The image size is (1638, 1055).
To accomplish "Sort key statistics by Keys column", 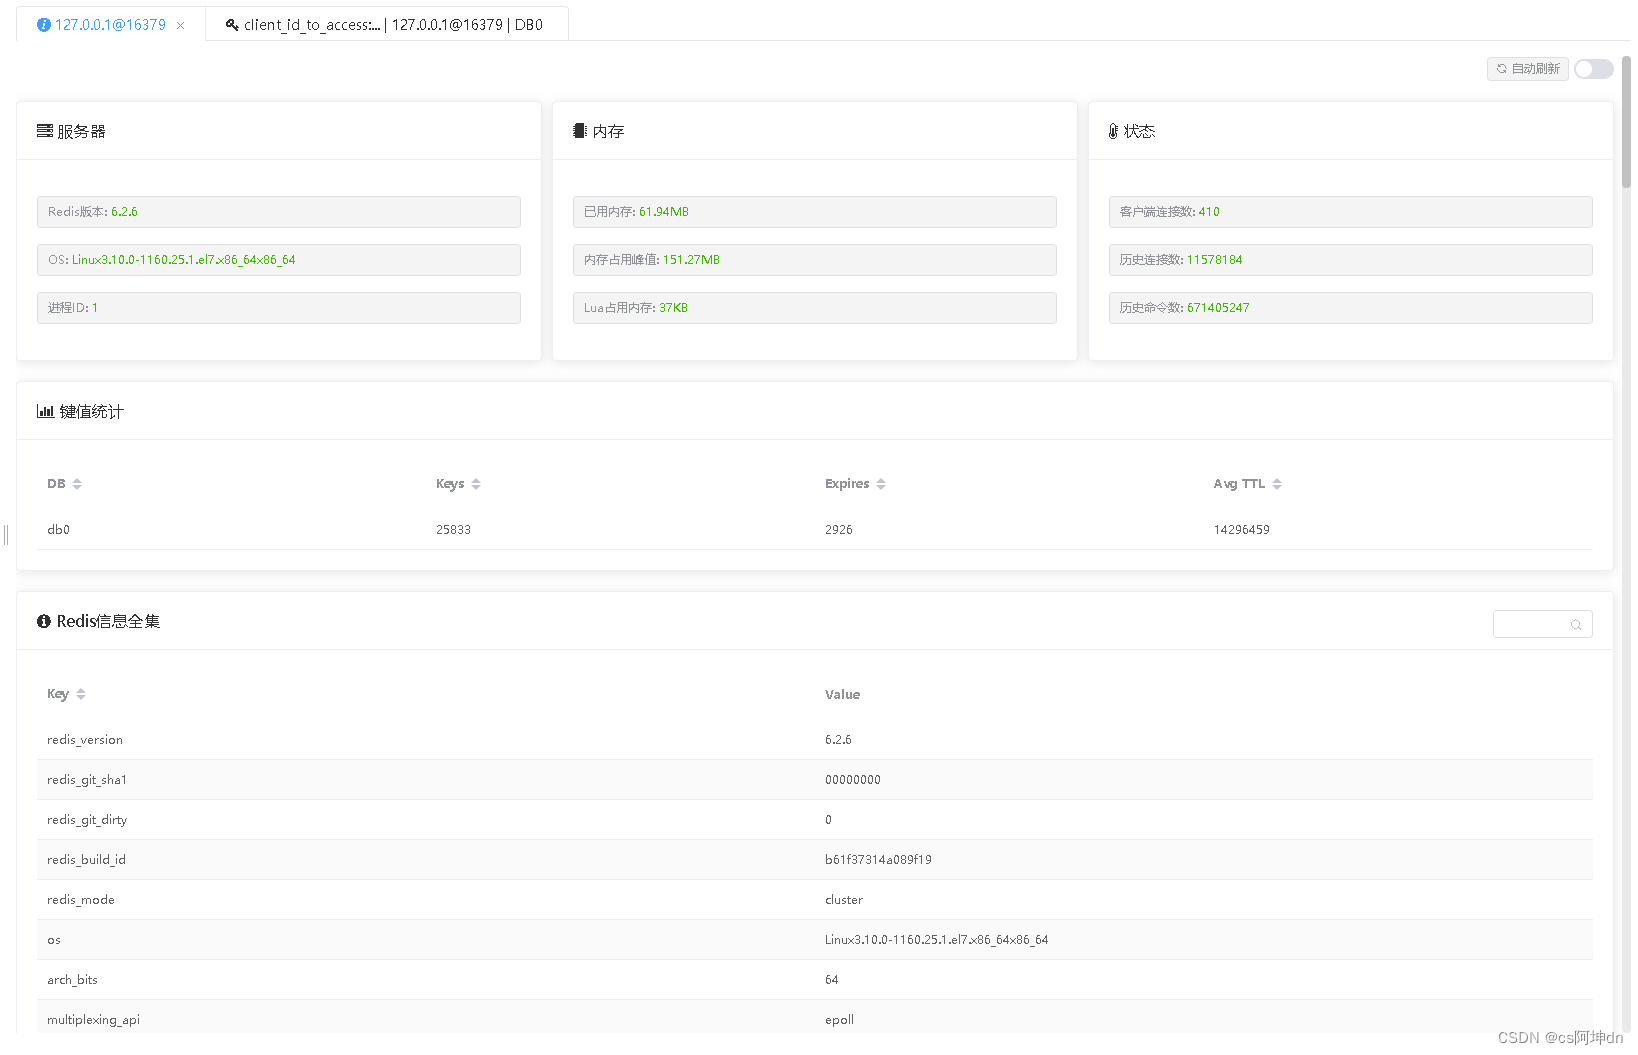I will [476, 484].
